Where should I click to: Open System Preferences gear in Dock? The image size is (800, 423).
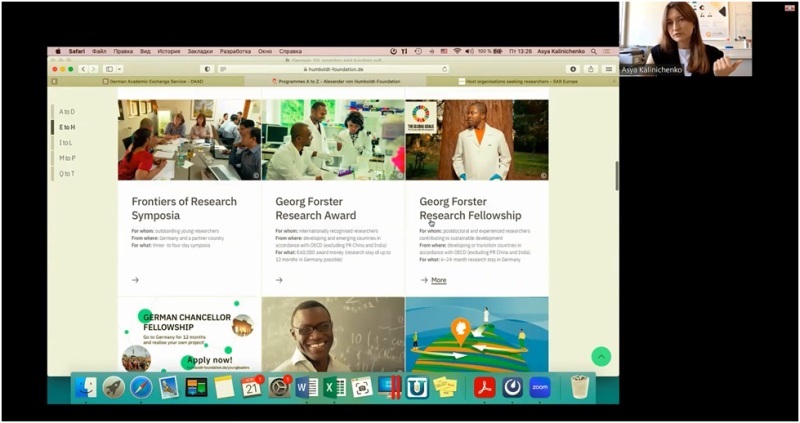pyautogui.click(x=279, y=388)
